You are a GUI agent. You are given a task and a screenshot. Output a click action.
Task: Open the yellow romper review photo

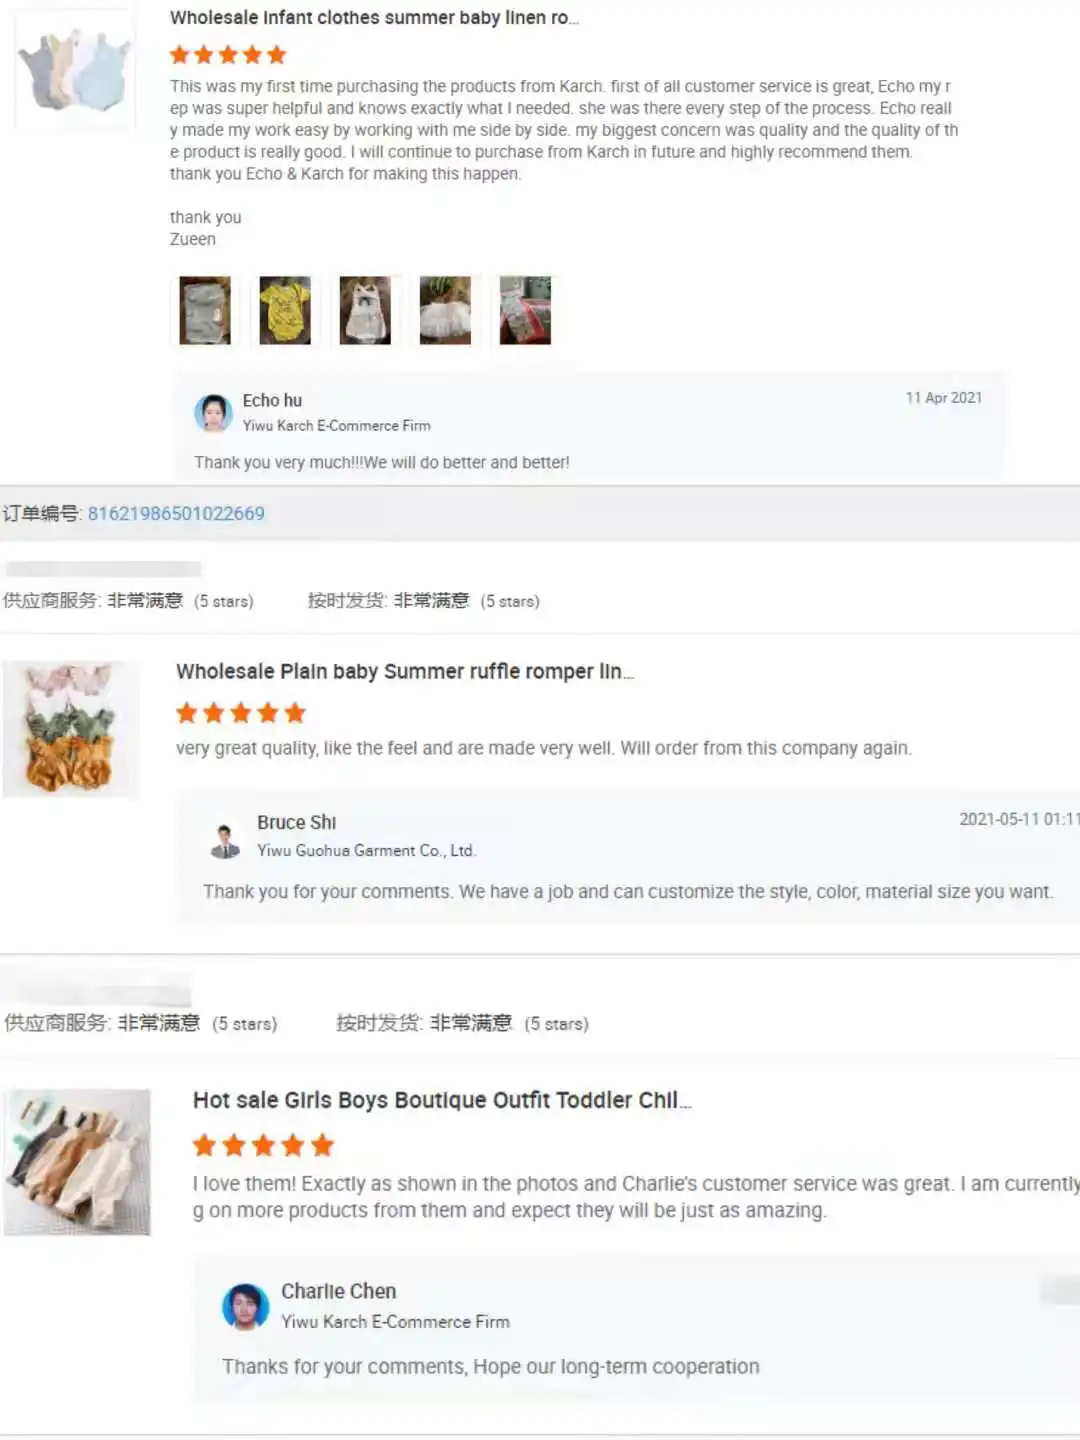coord(285,311)
